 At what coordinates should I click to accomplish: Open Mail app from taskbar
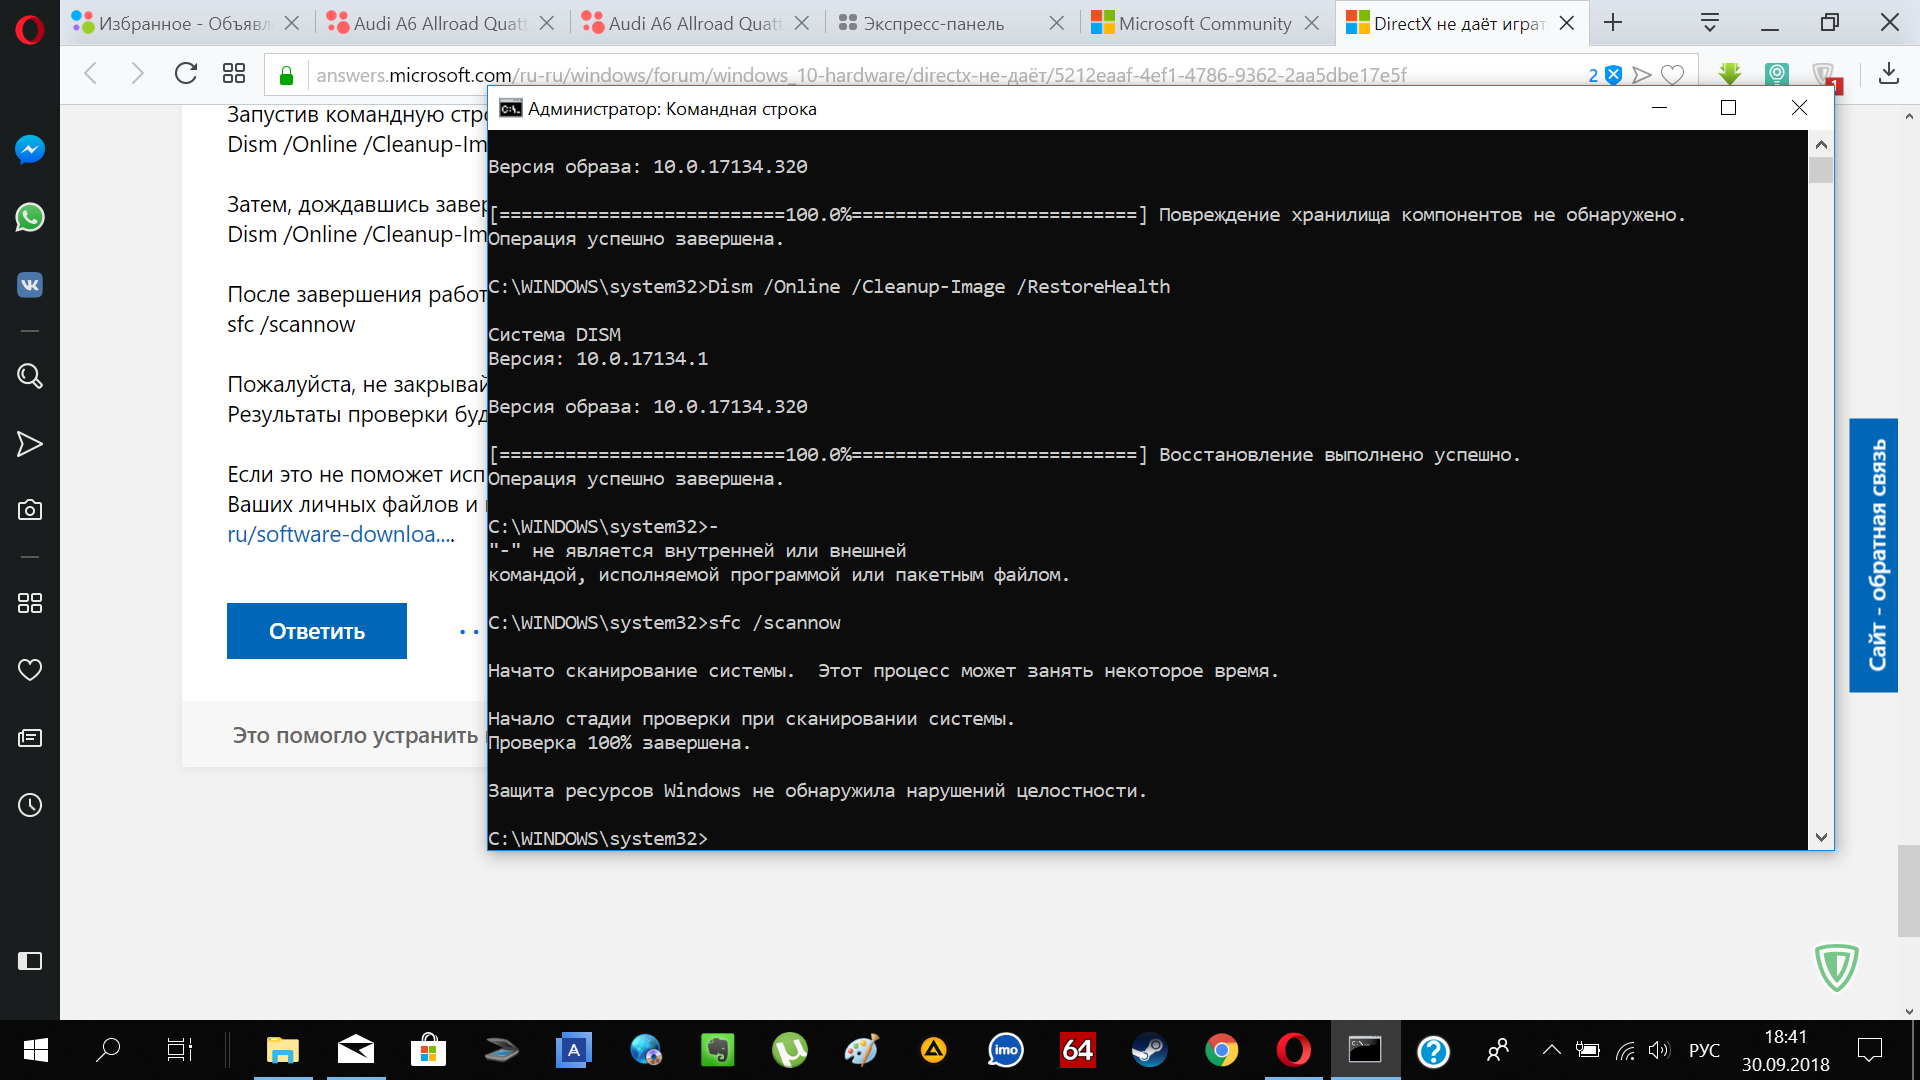[x=356, y=1050]
